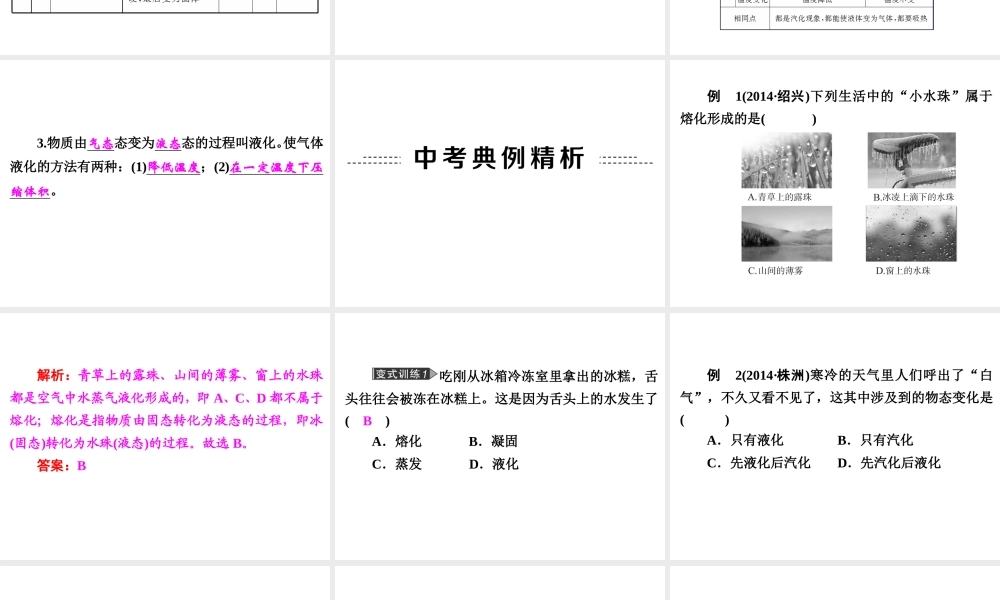Select the mountain mist photo
The width and height of the screenshot is (1000, 600).
click(786, 233)
